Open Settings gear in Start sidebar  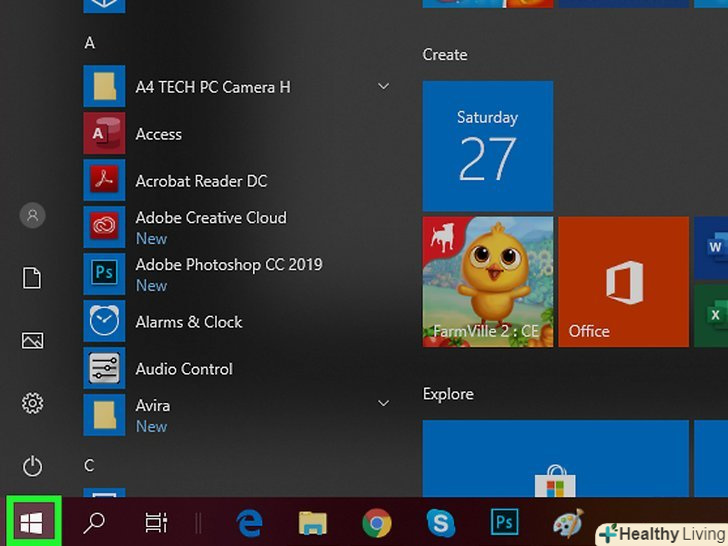(x=33, y=403)
